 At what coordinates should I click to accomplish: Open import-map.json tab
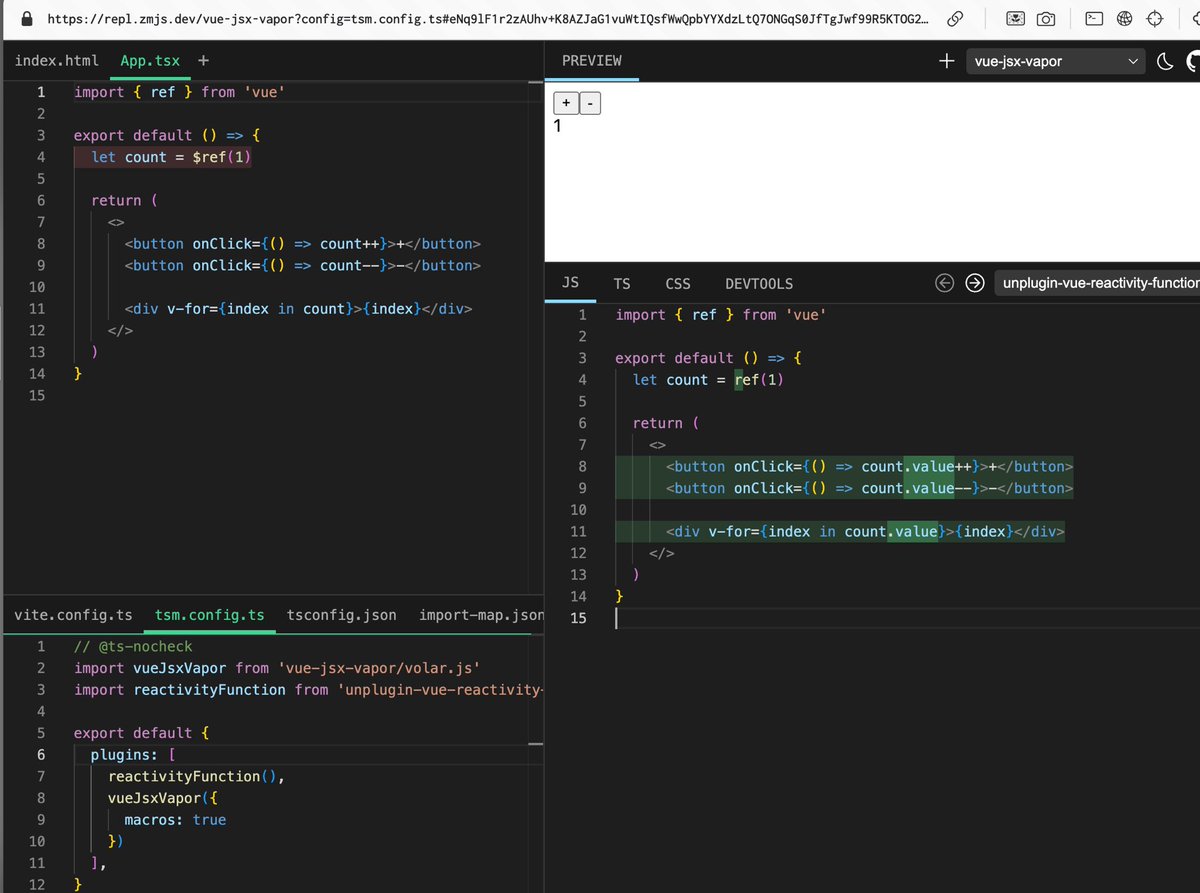tap(482, 614)
